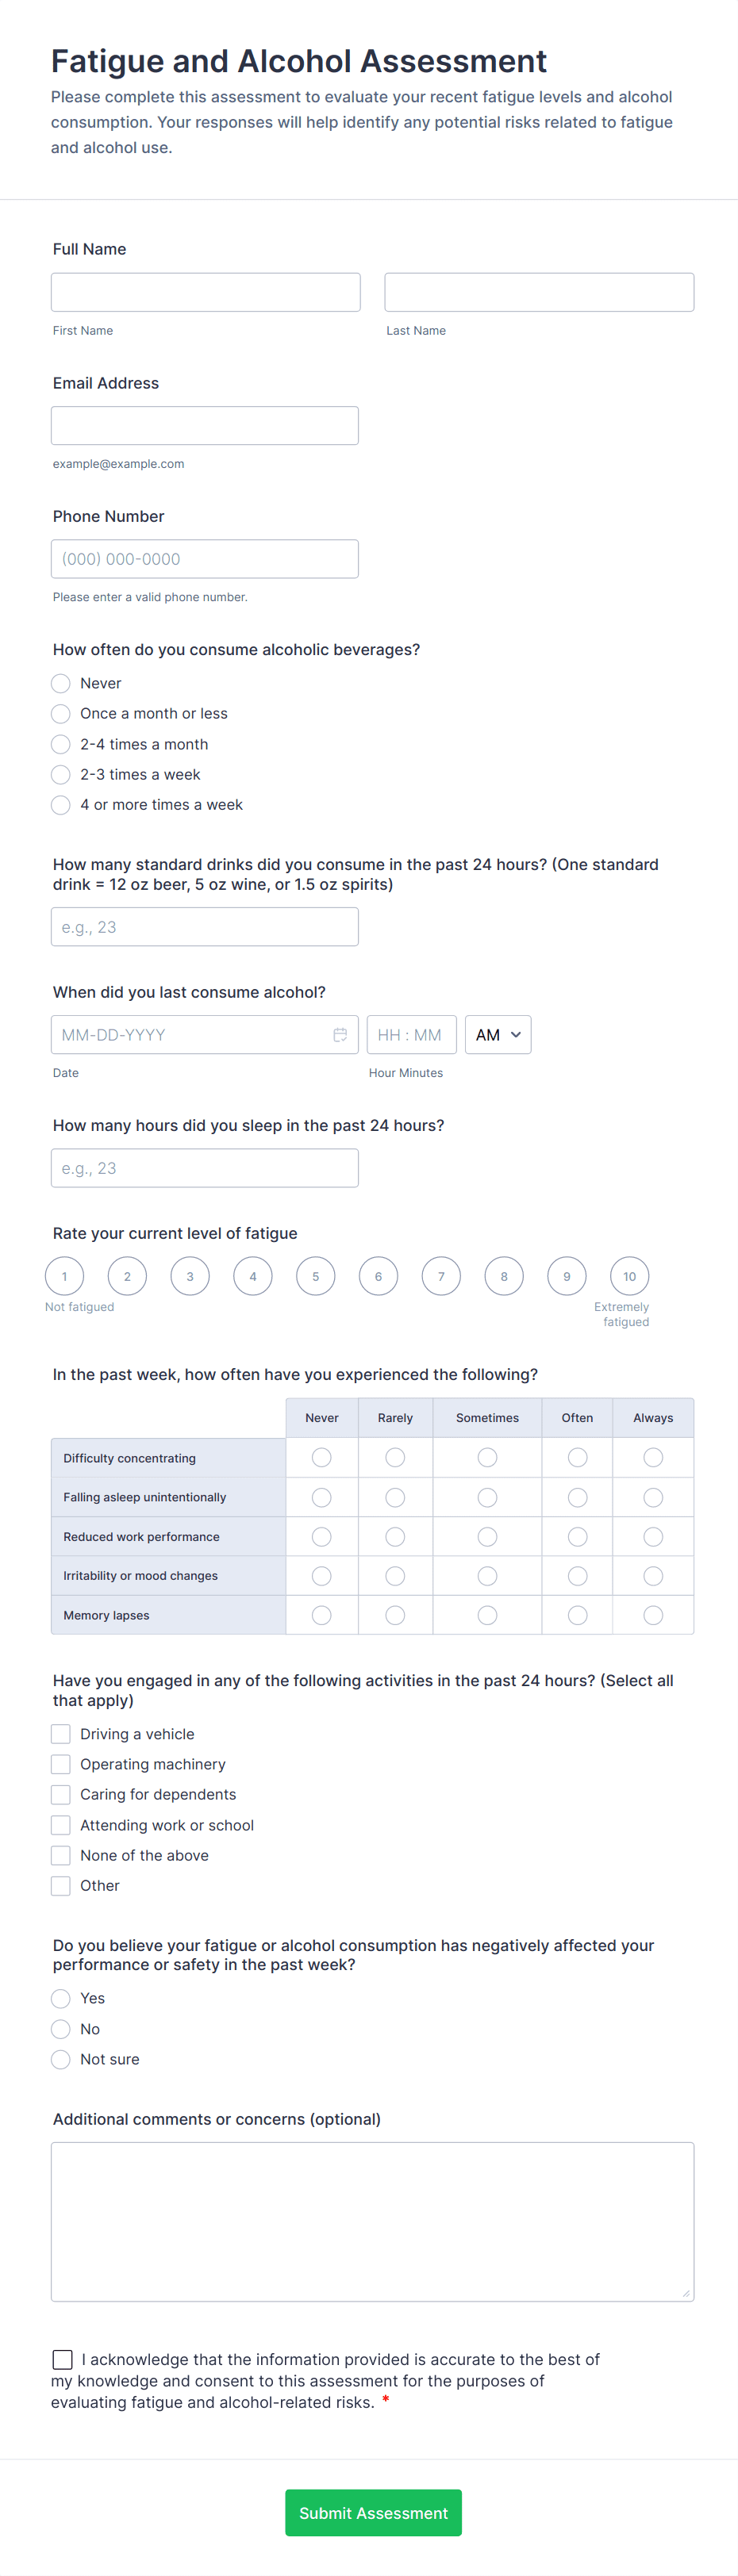Select fatigue rating 7

pos(441,1276)
